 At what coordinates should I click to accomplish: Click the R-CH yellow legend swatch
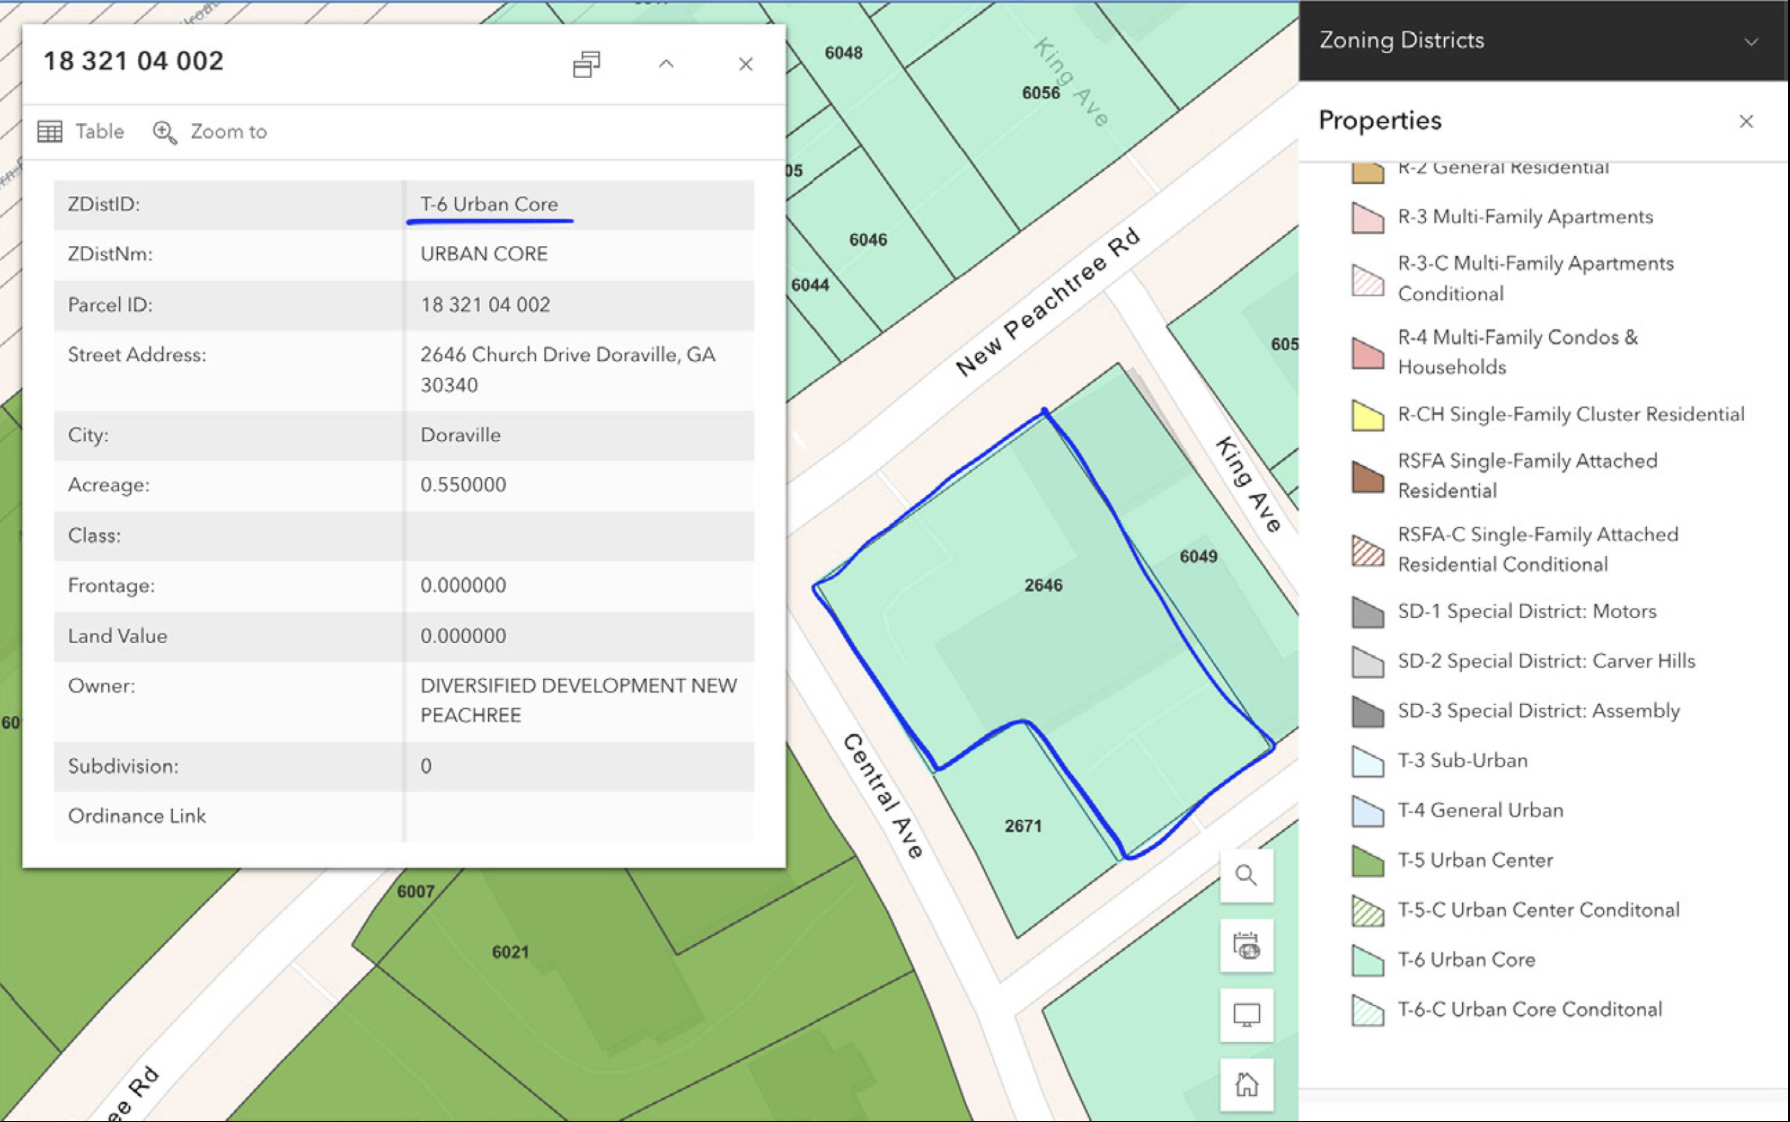point(1367,415)
